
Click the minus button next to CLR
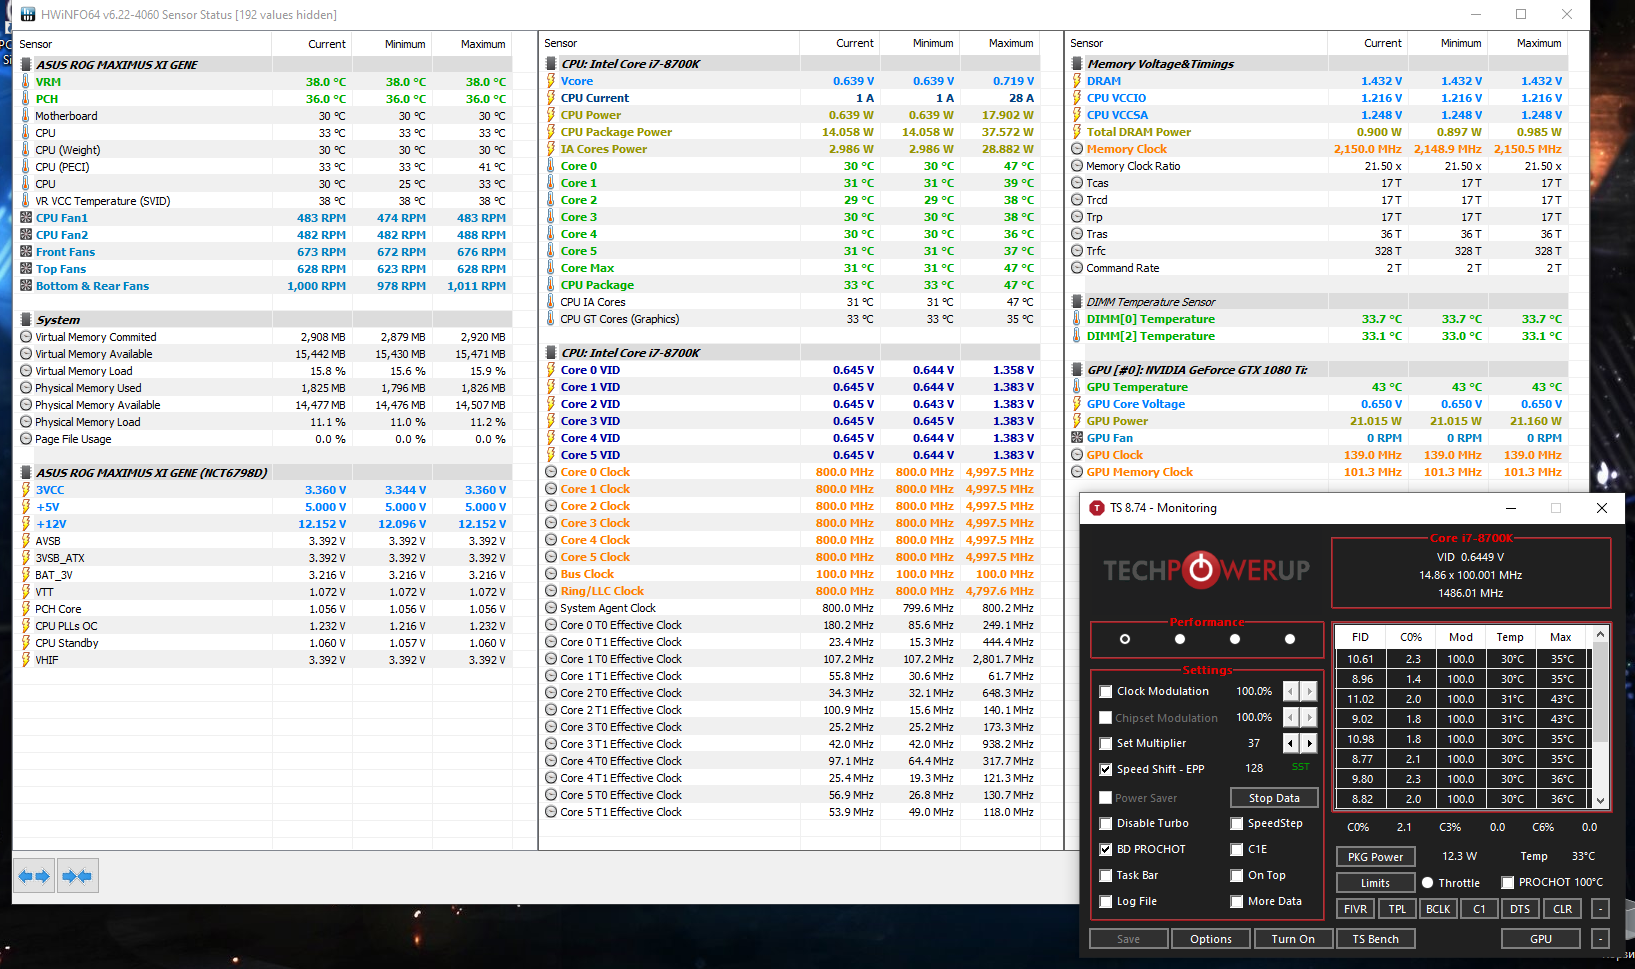pos(1600,909)
